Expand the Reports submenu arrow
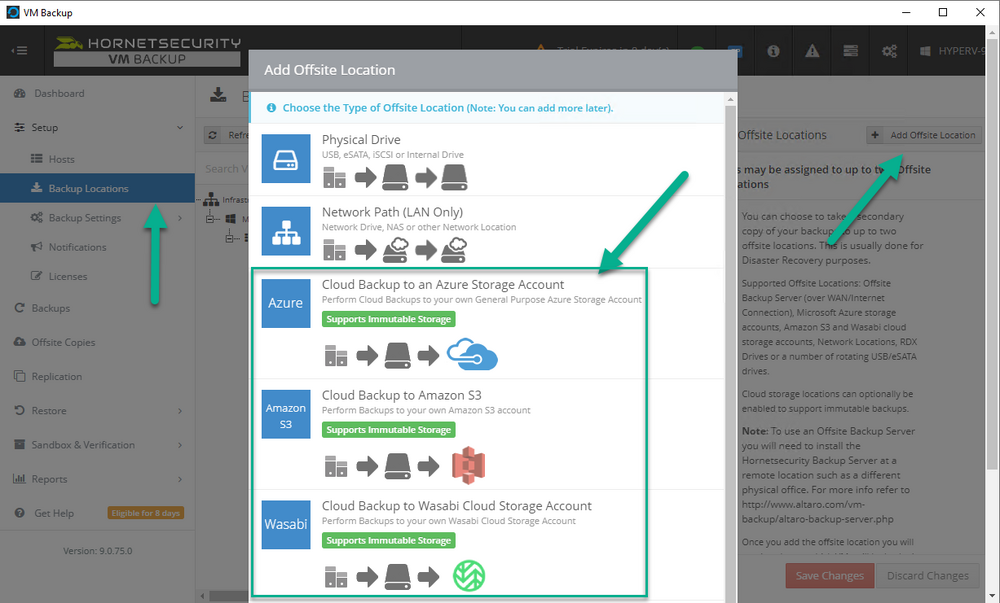The width and height of the screenshot is (1000, 603). click(x=180, y=479)
